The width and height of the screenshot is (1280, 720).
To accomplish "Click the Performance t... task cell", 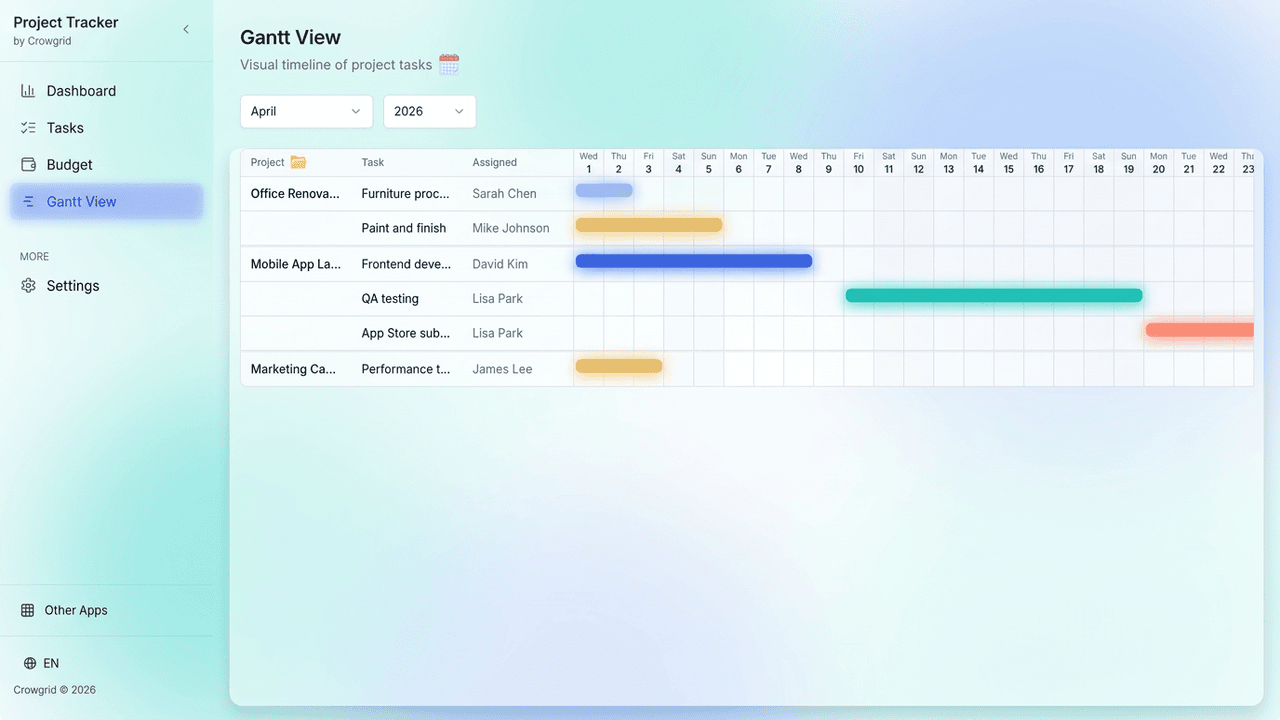I will pyautogui.click(x=406, y=369).
